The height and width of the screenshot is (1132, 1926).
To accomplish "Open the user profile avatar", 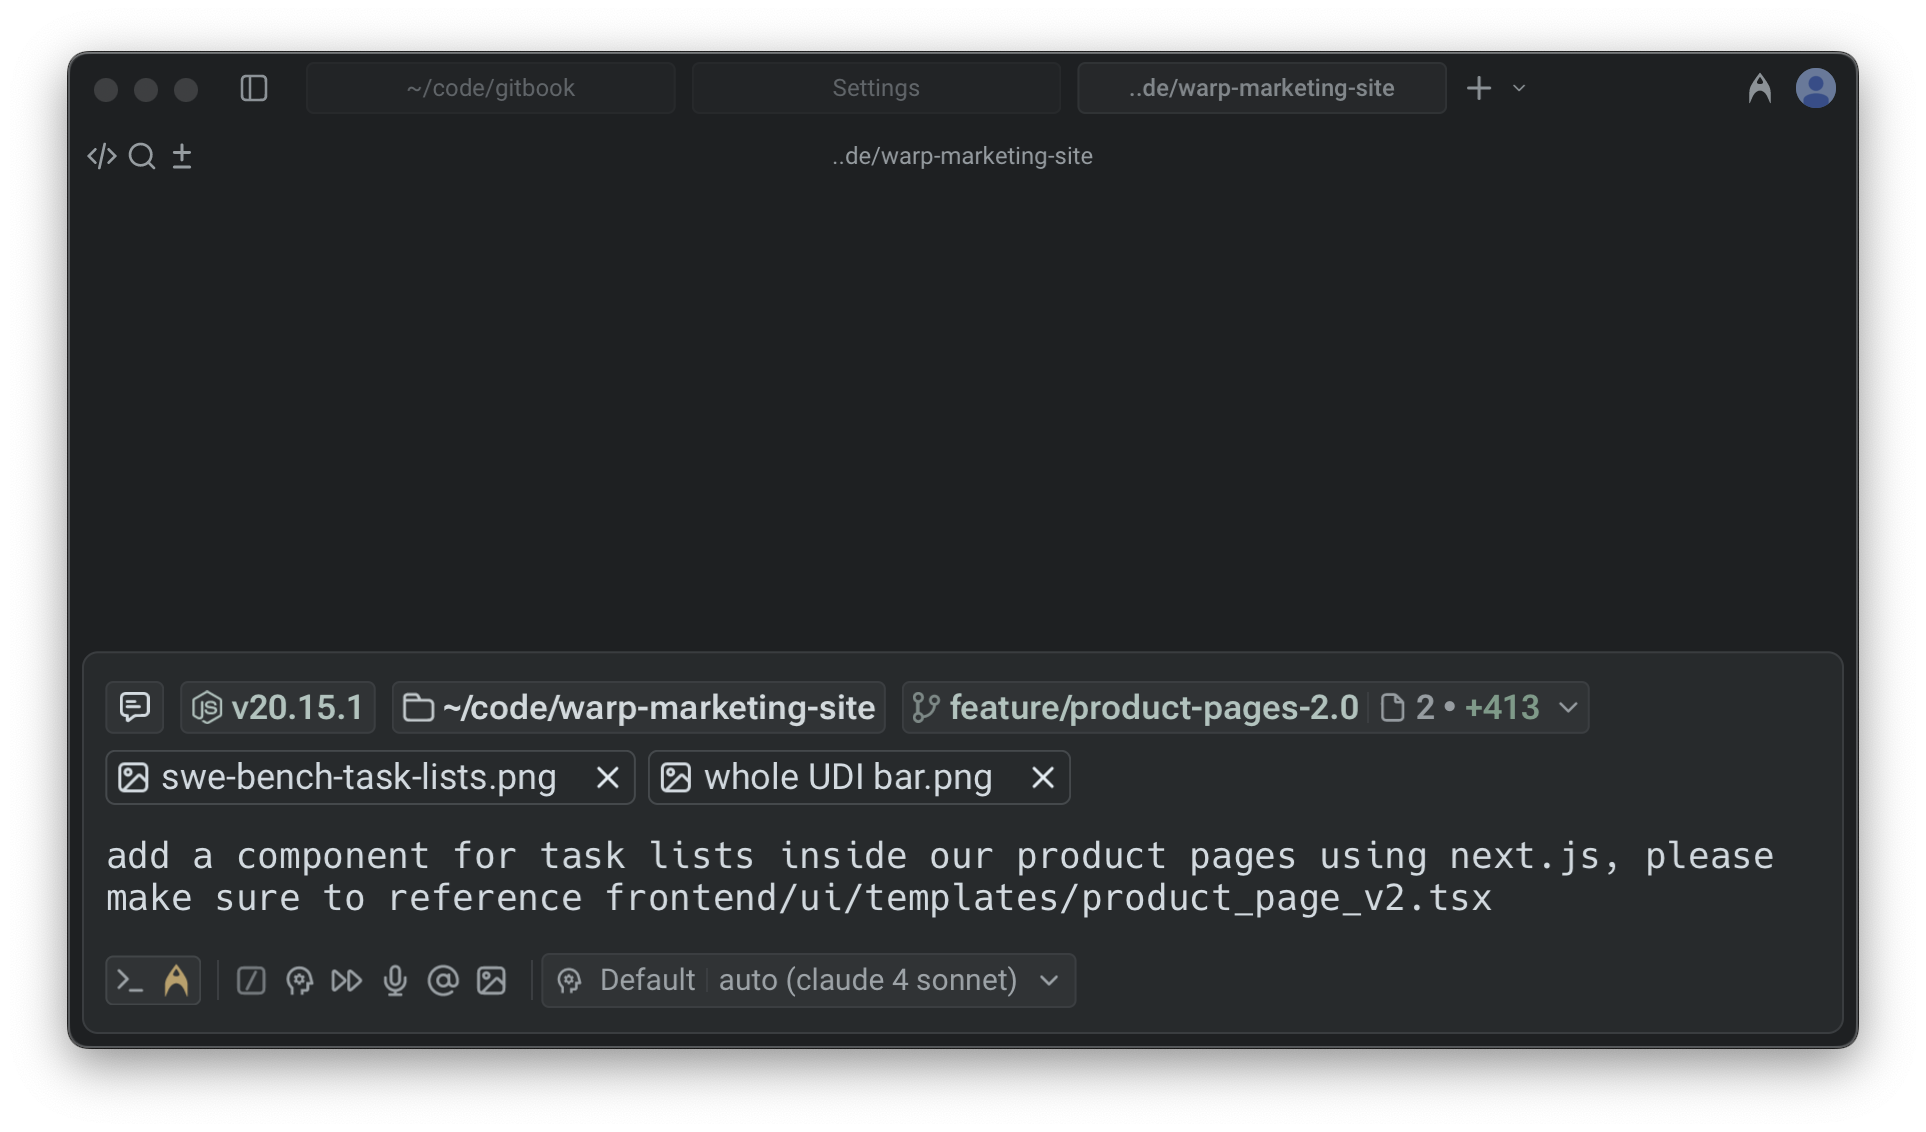I will pos(1815,88).
